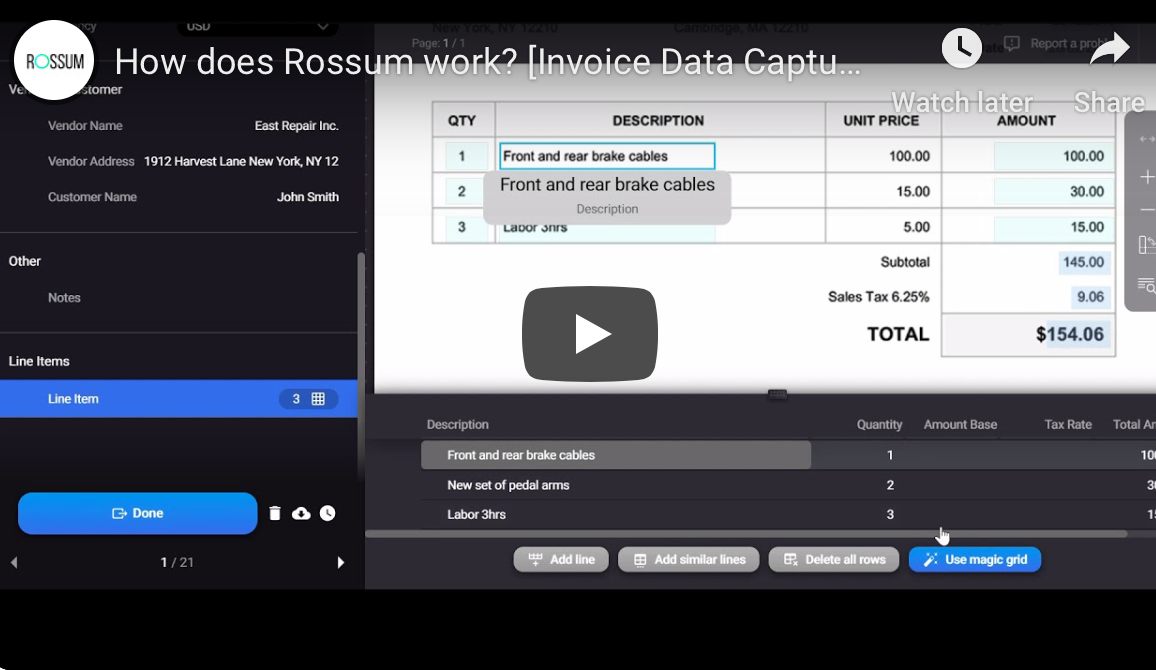Viewport: 1156px width, 670px height.
Task: Click the Add line button
Action: 561,560
